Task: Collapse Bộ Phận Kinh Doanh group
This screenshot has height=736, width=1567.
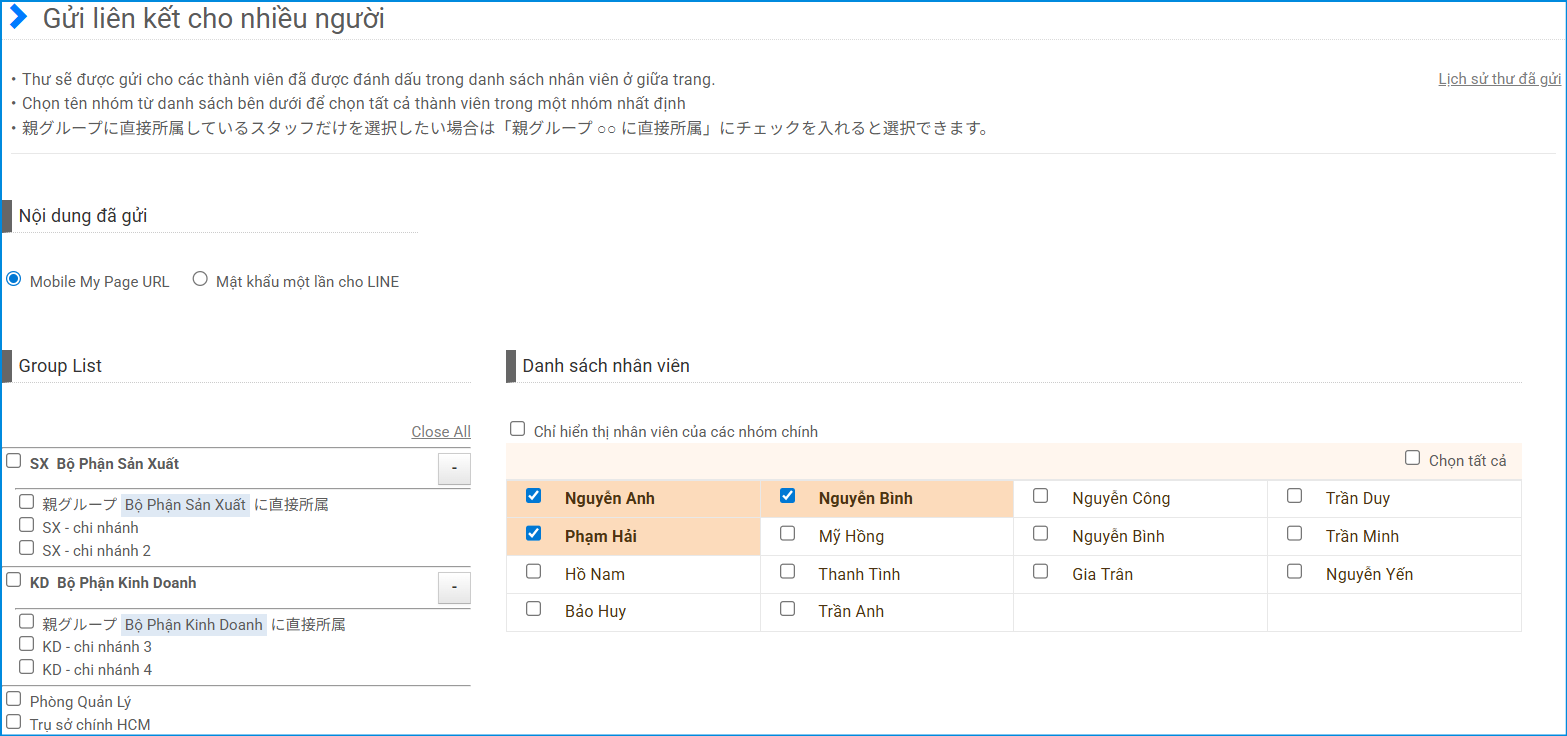Action: pos(454,588)
